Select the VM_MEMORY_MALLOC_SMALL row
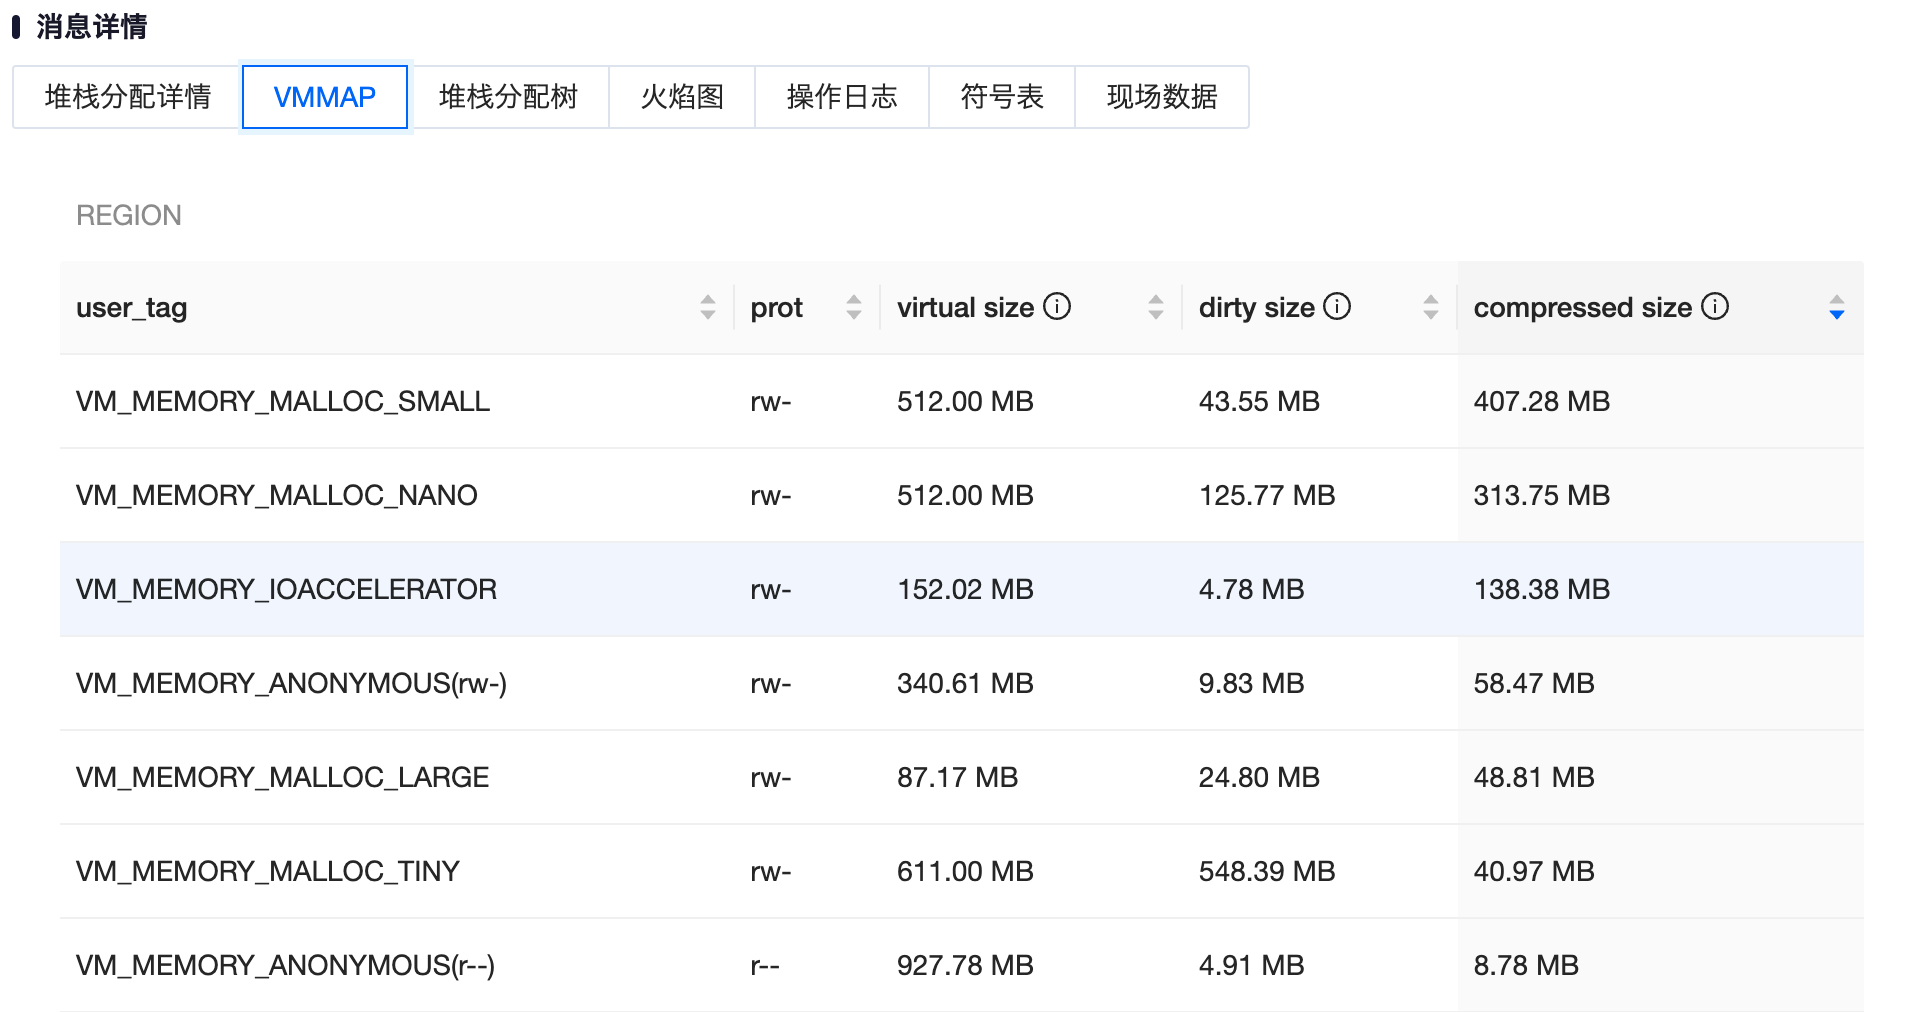 click(283, 401)
